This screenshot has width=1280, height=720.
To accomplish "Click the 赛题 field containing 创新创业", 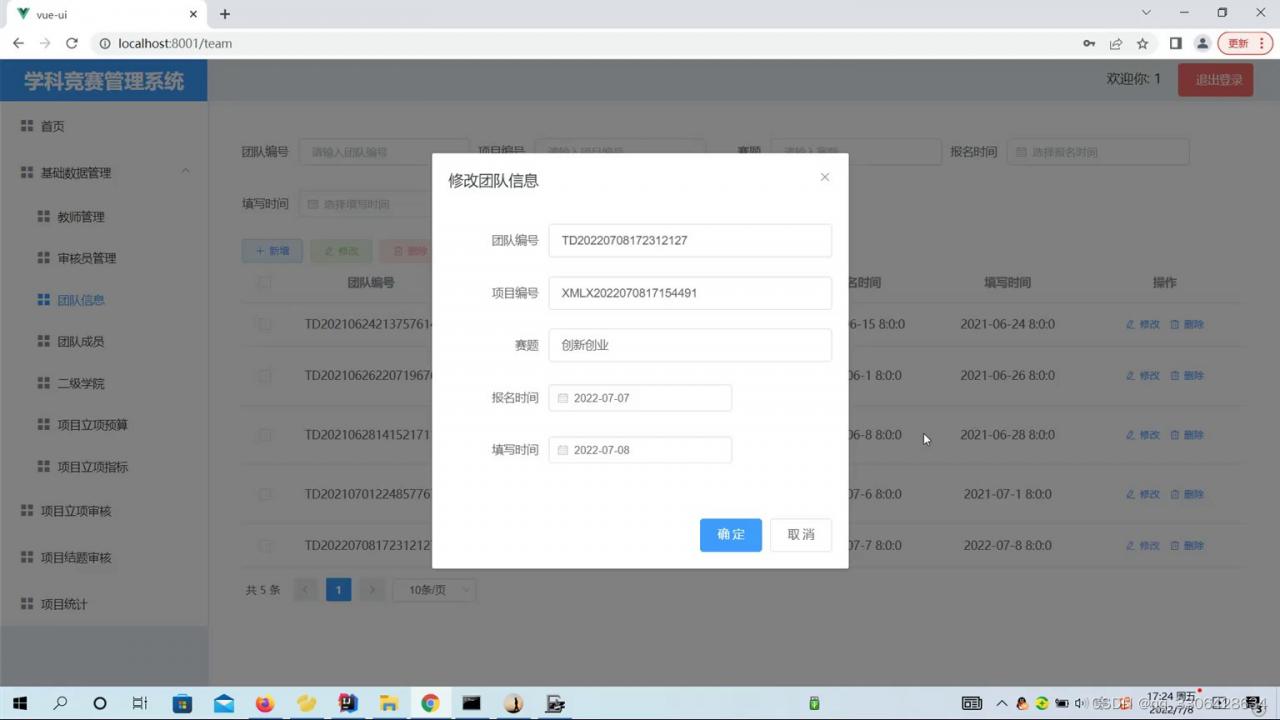I will pyautogui.click(x=690, y=345).
